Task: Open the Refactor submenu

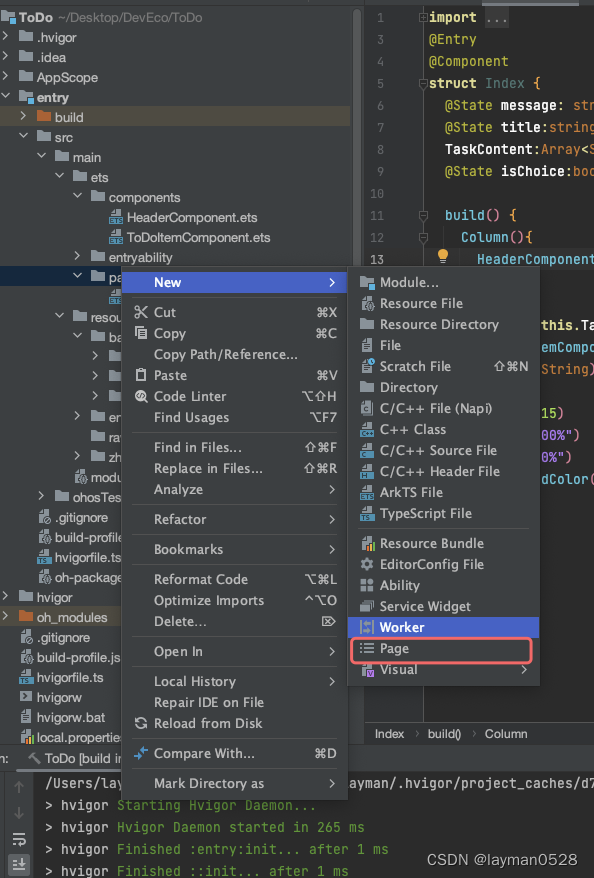Action: tap(235, 520)
